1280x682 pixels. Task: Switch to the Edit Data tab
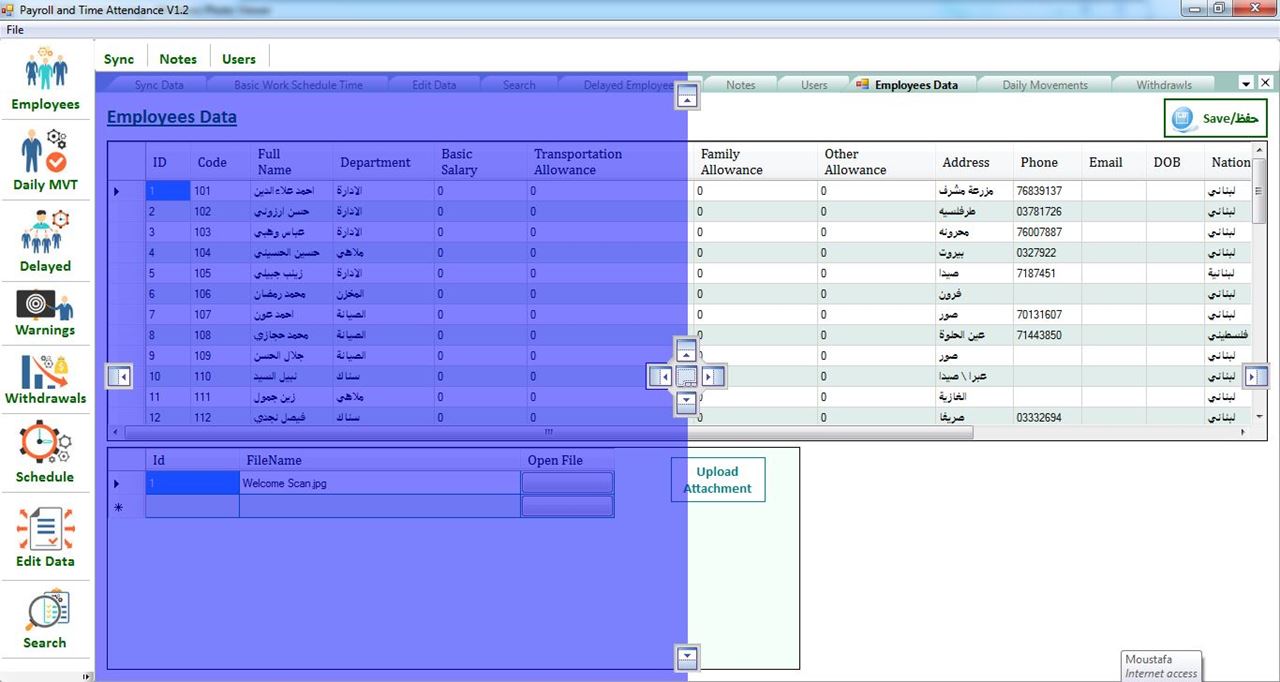click(434, 85)
